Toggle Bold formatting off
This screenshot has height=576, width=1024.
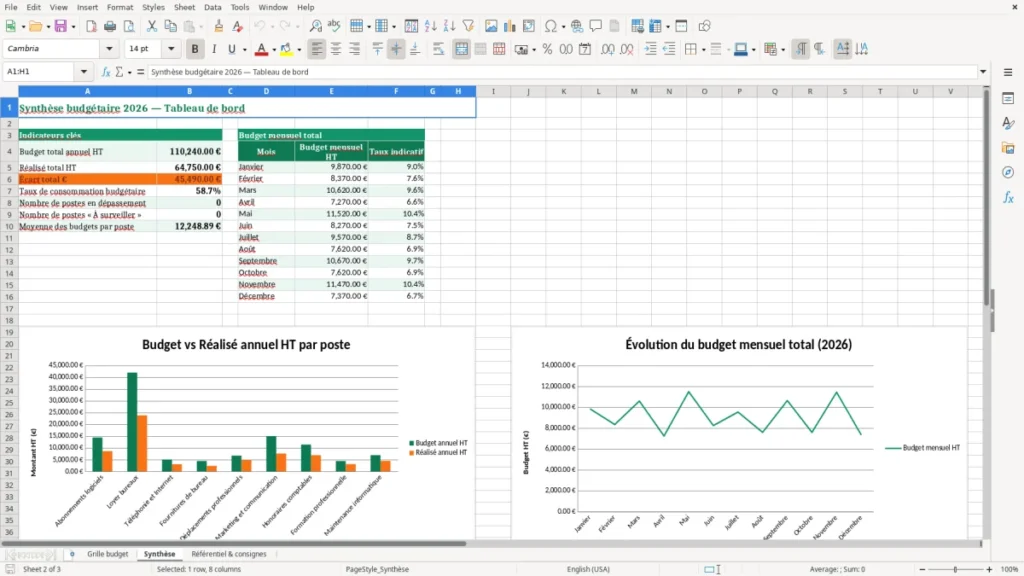click(195, 49)
